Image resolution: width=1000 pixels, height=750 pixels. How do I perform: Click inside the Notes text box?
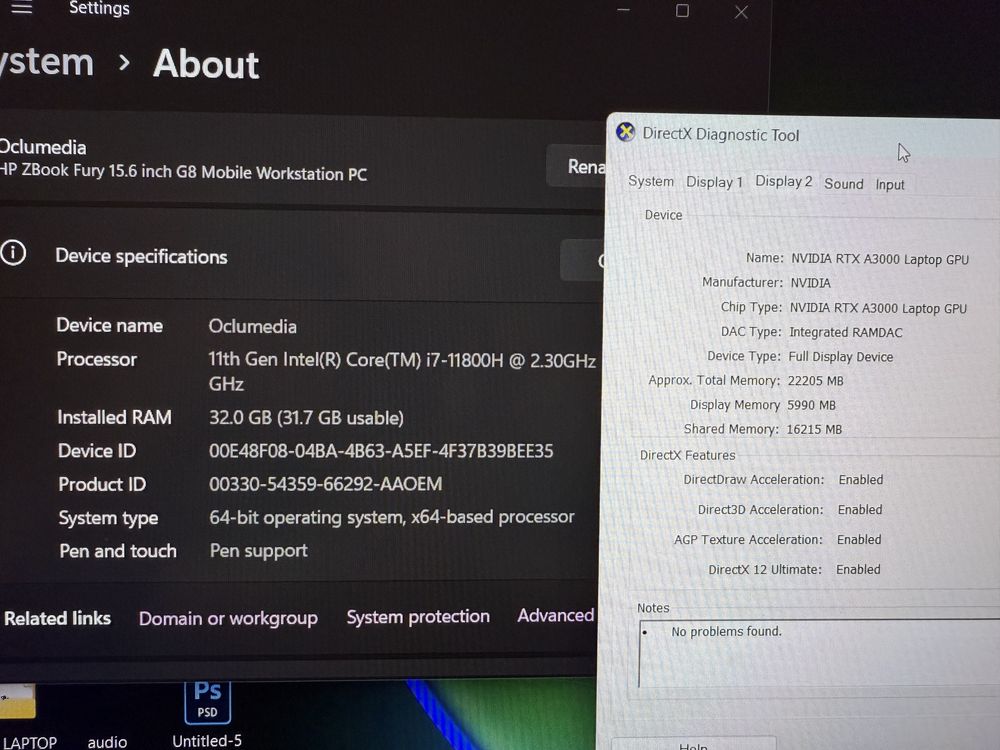tap(819, 653)
